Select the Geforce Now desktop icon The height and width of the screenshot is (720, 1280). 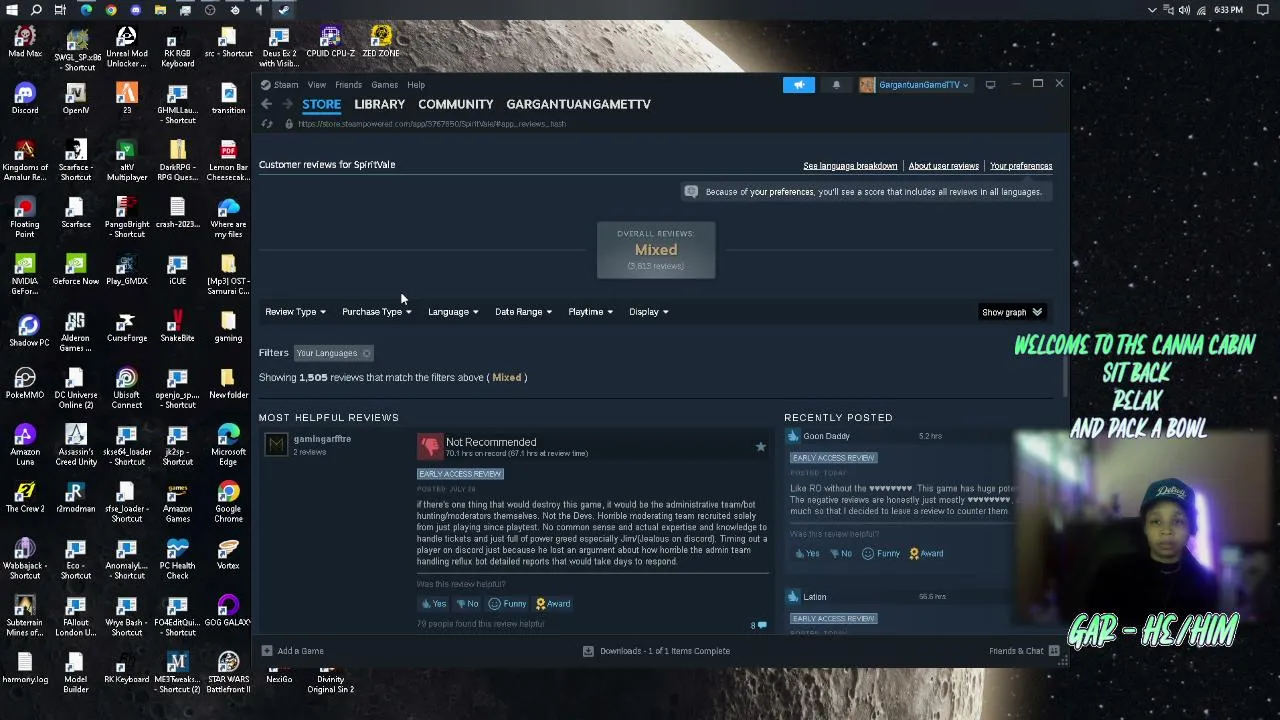click(76, 270)
